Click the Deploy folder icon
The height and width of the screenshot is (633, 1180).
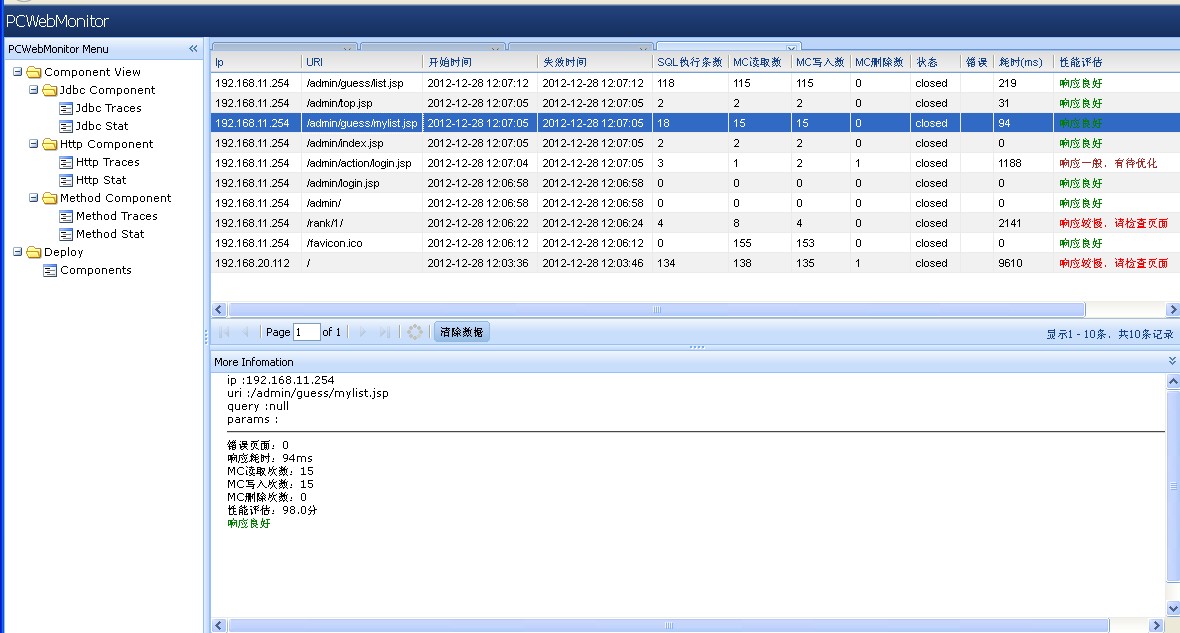coord(34,252)
